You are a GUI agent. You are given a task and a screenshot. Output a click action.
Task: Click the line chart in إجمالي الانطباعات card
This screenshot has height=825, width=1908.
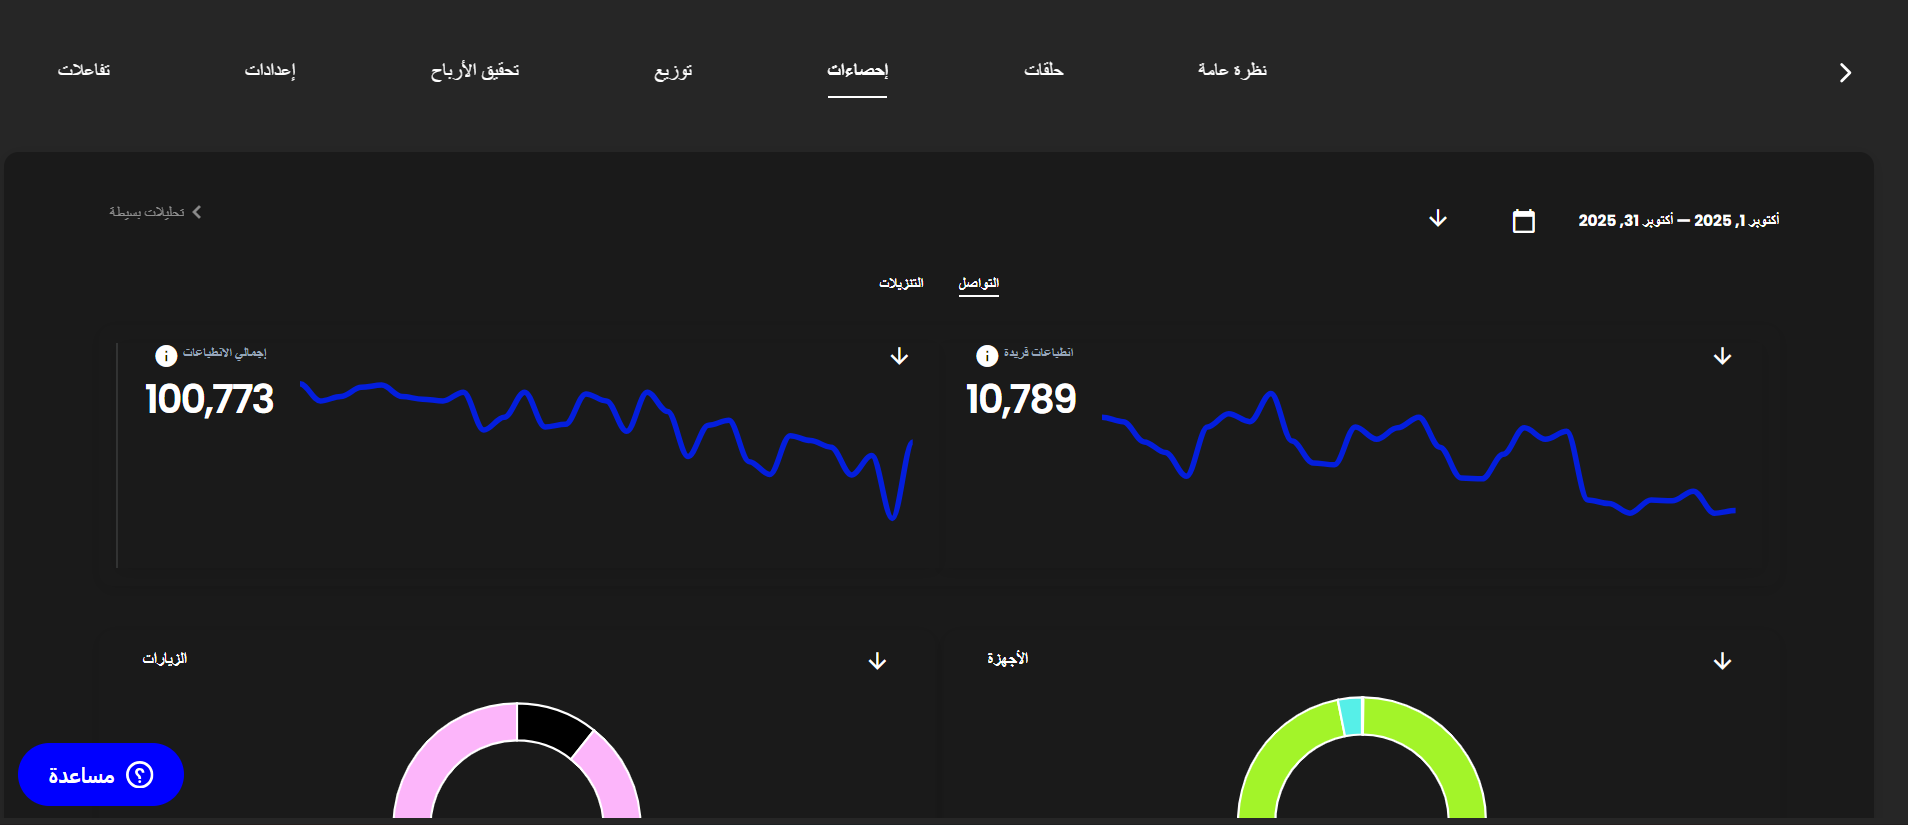pos(606,450)
